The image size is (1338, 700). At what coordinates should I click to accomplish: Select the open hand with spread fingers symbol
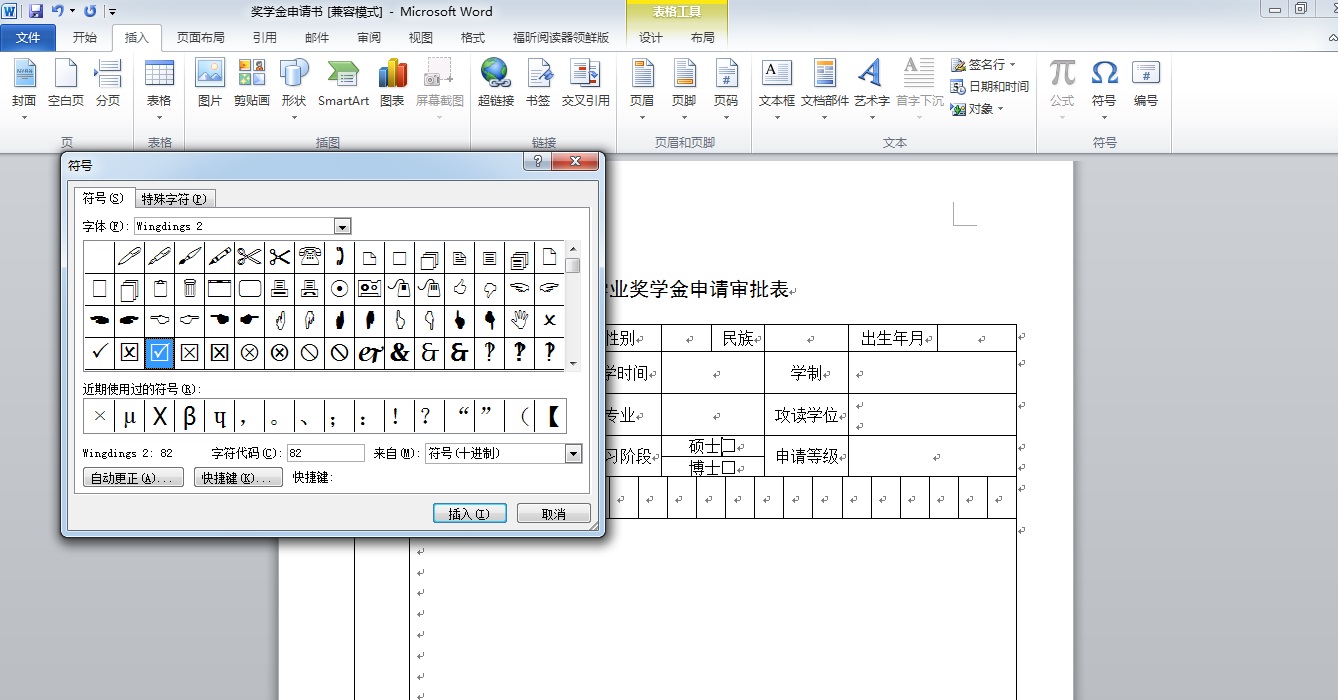[520, 321]
